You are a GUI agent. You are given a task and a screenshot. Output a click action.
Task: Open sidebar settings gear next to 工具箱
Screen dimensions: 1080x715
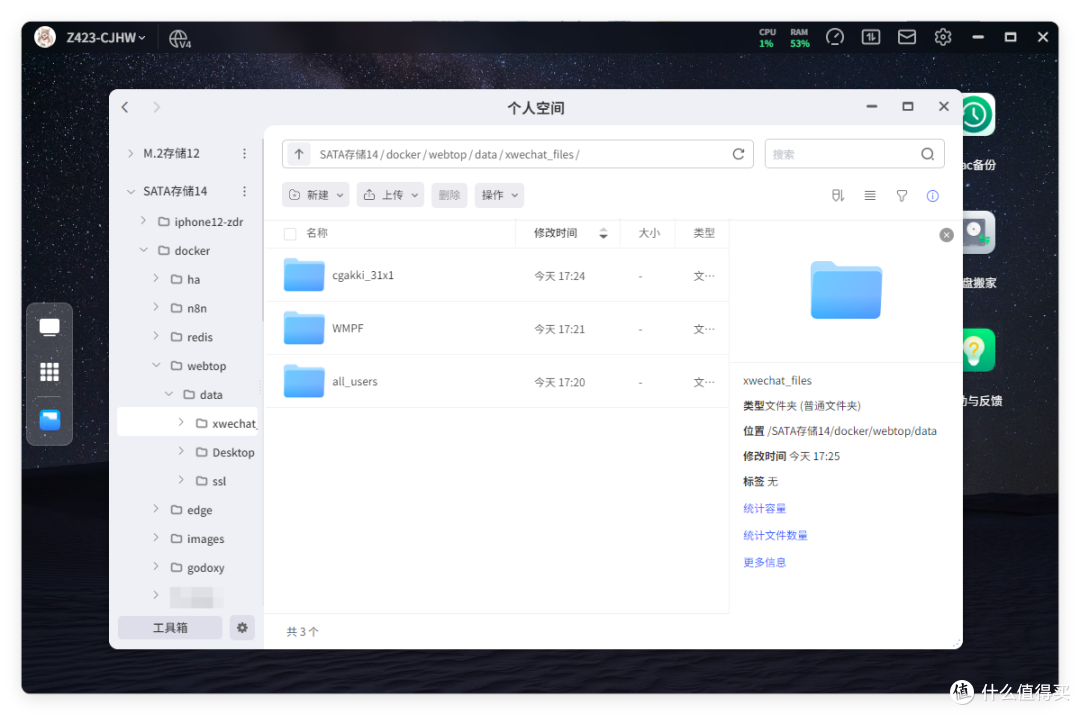(x=242, y=628)
